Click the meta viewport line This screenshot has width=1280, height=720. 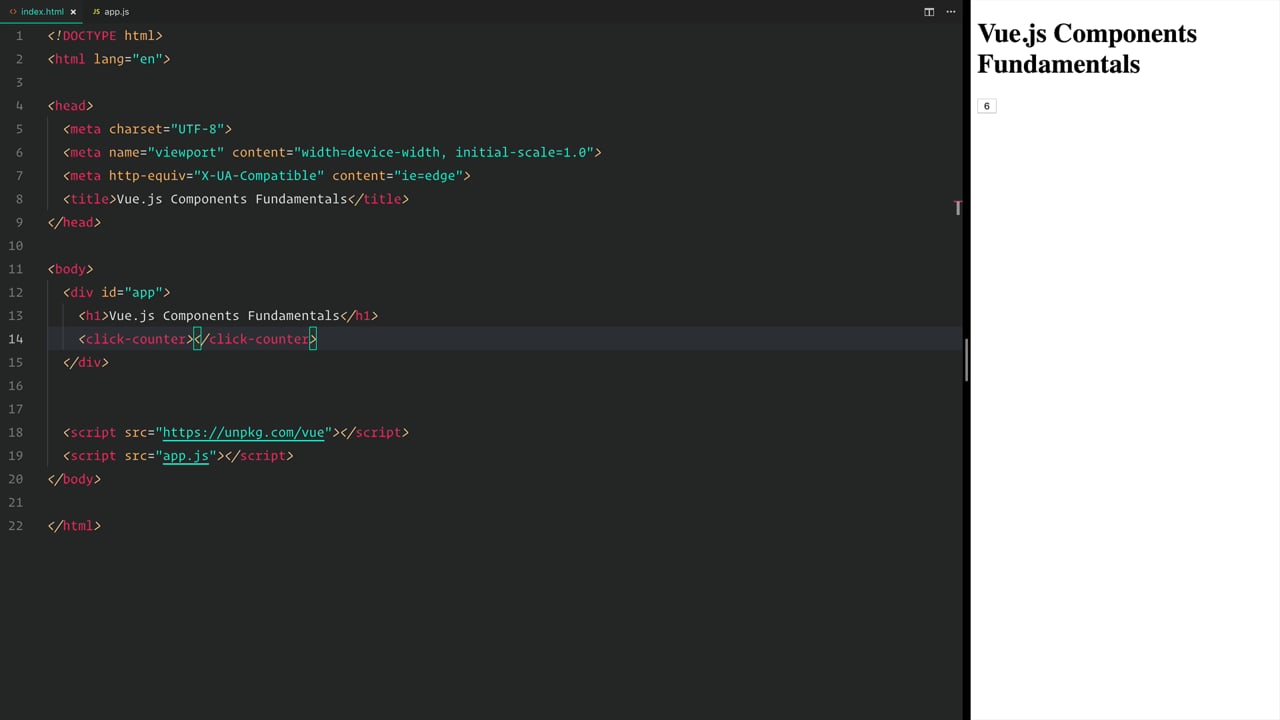(332, 152)
